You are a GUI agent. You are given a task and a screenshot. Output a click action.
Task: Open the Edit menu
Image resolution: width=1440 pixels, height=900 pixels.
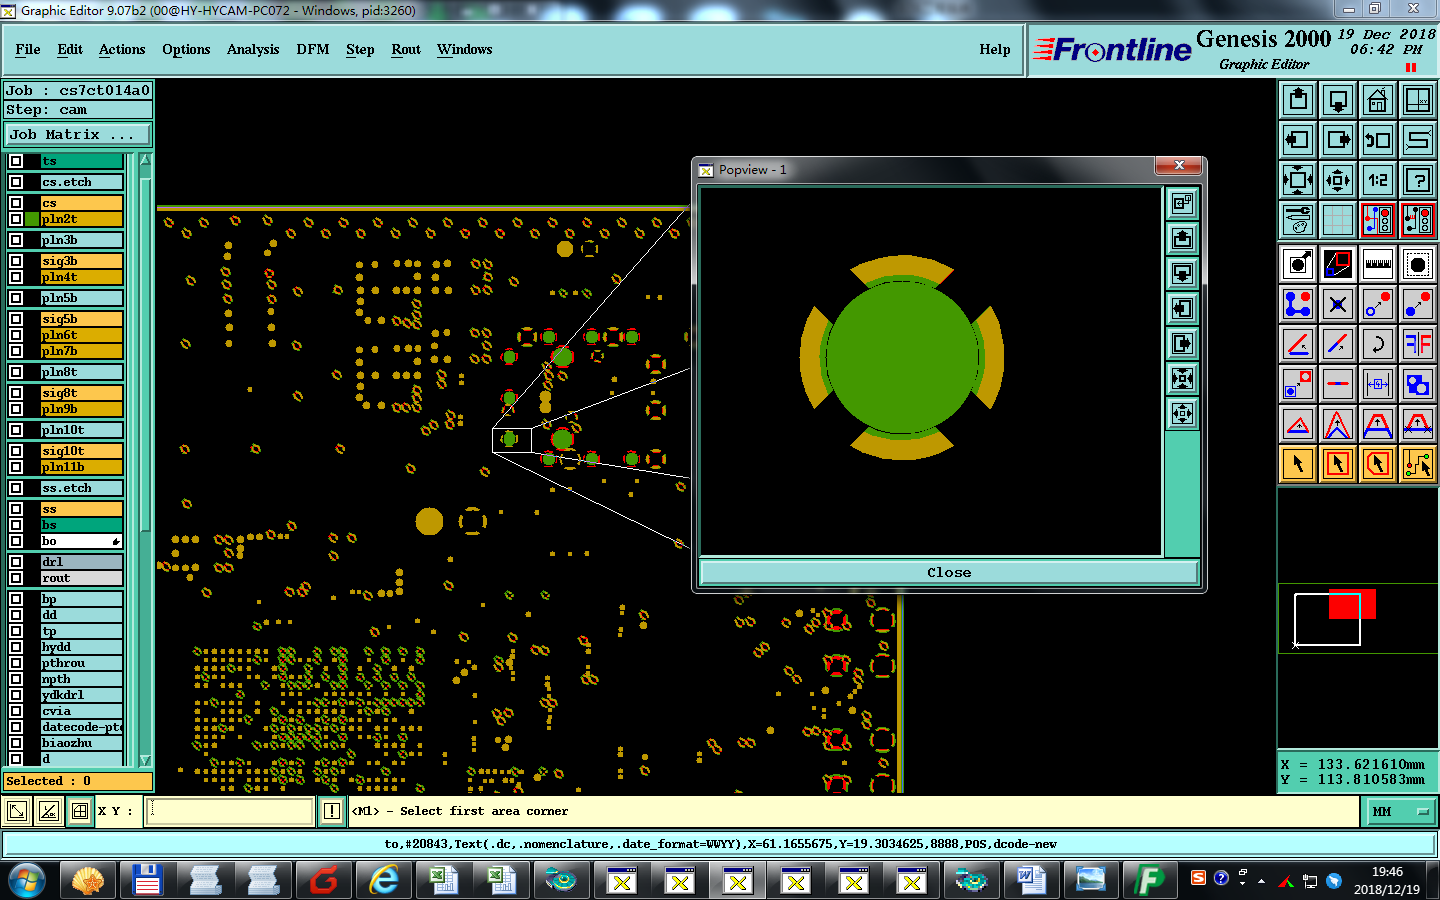[x=70, y=49]
